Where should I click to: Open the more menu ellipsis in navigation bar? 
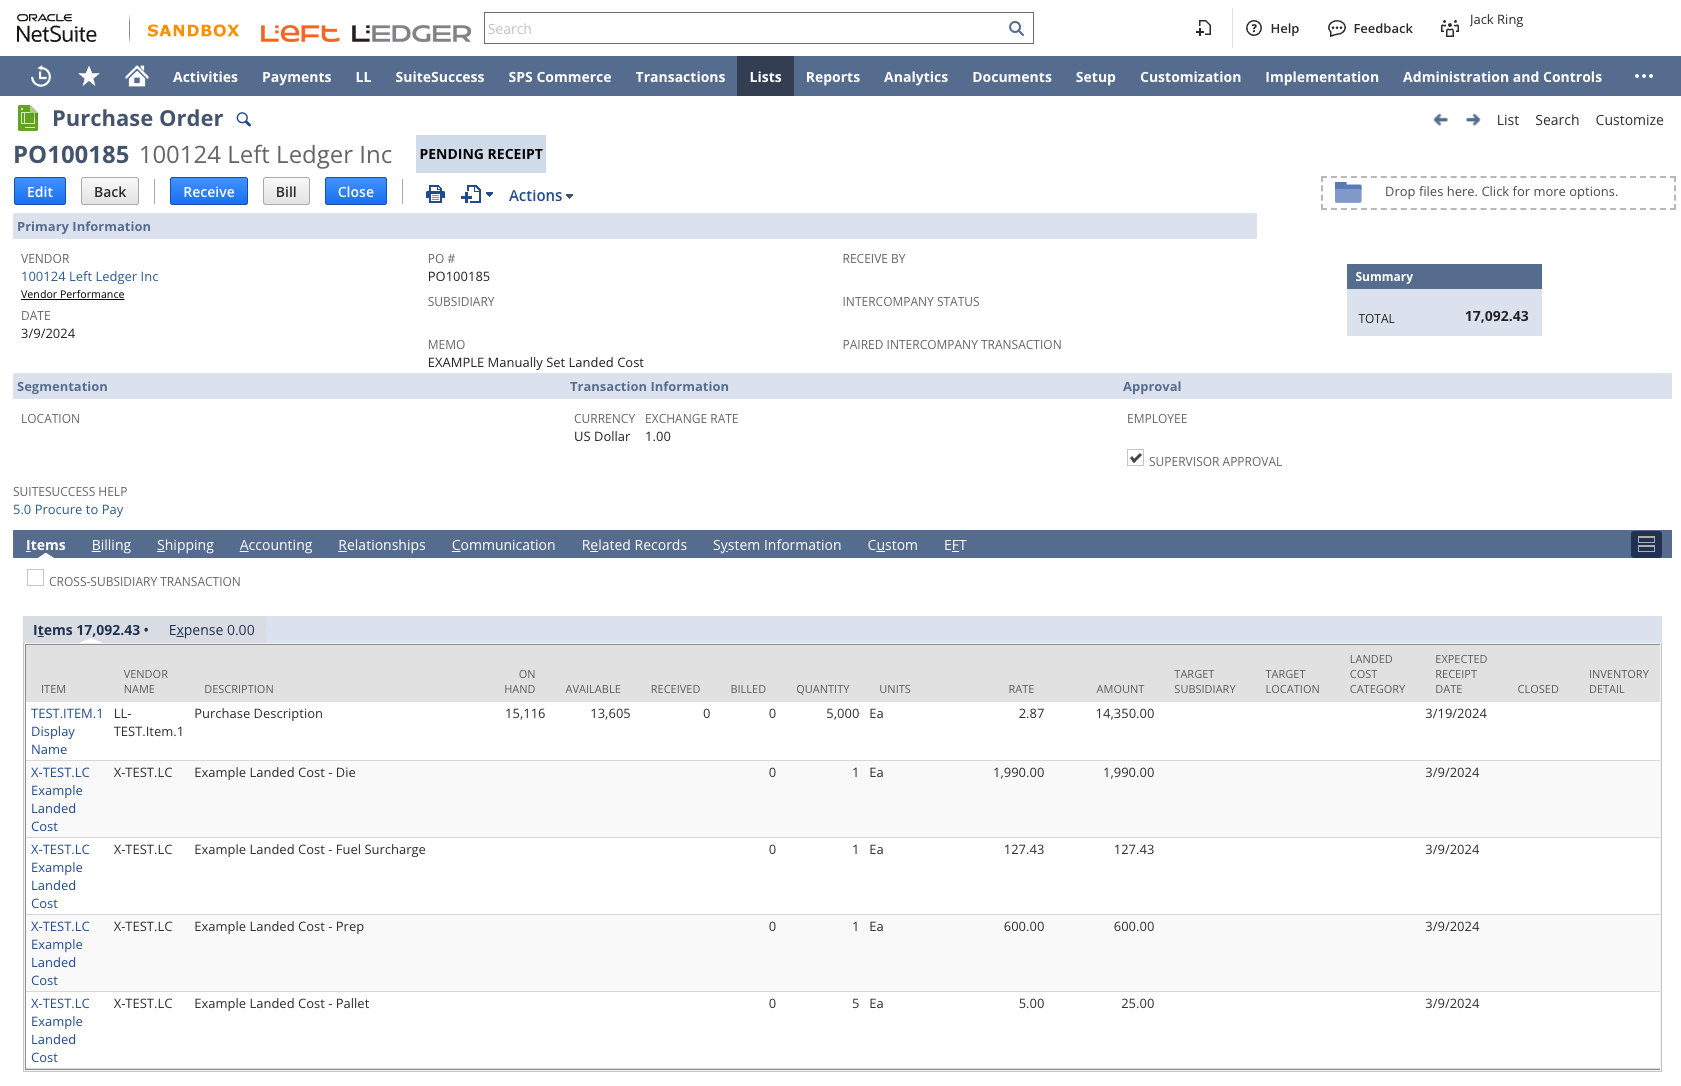pyautogui.click(x=1644, y=76)
